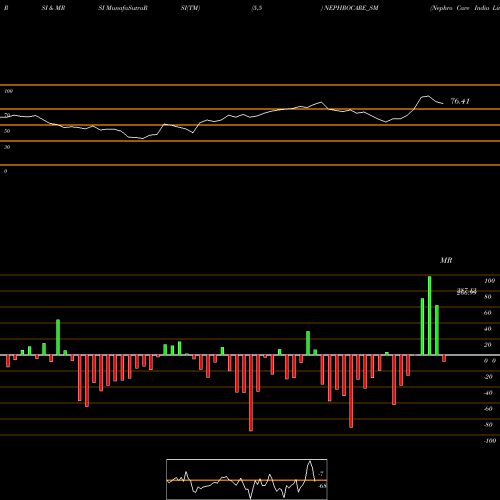Click the MR axis label -60
500x500 pixels.
point(488,409)
